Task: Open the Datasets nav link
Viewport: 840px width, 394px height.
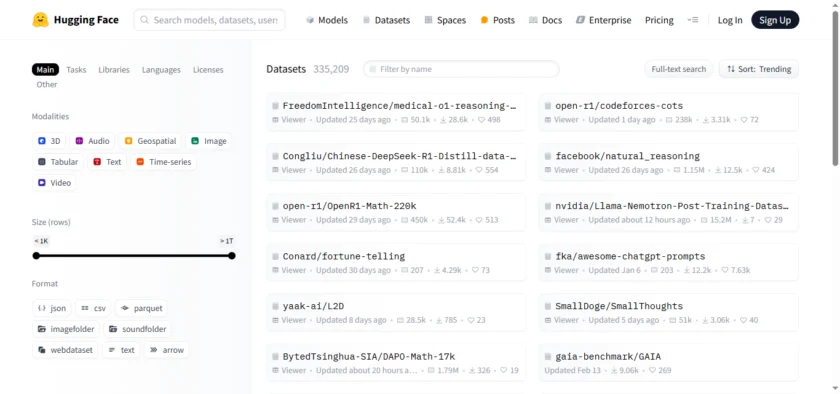Action: (x=386, y=20)
